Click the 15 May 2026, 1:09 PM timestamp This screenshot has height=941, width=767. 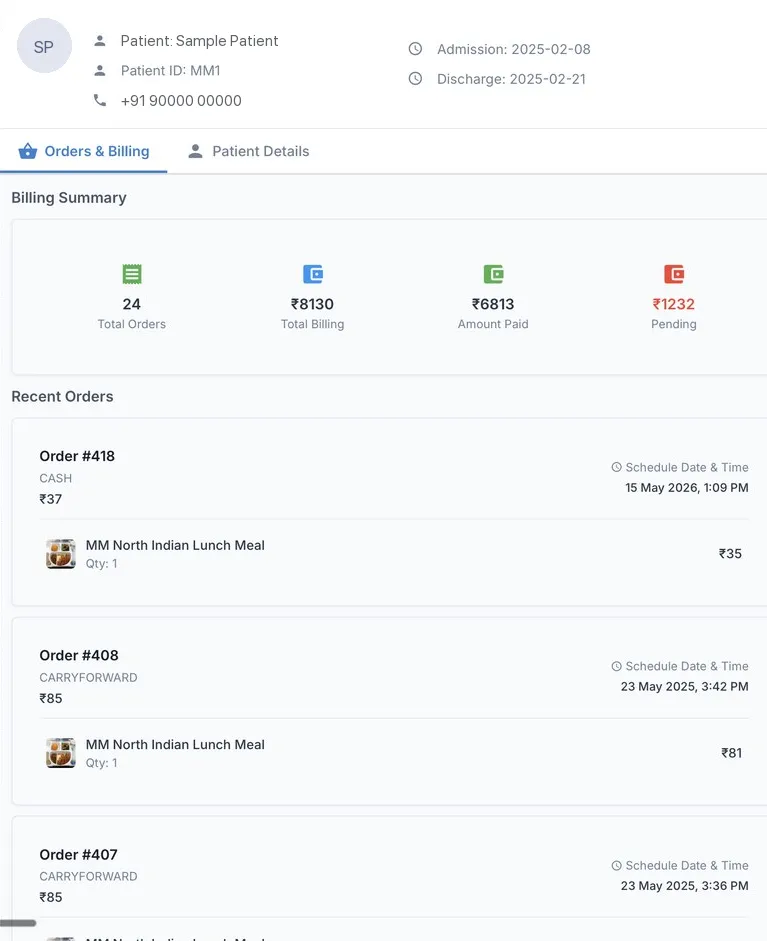coord(687,487)
